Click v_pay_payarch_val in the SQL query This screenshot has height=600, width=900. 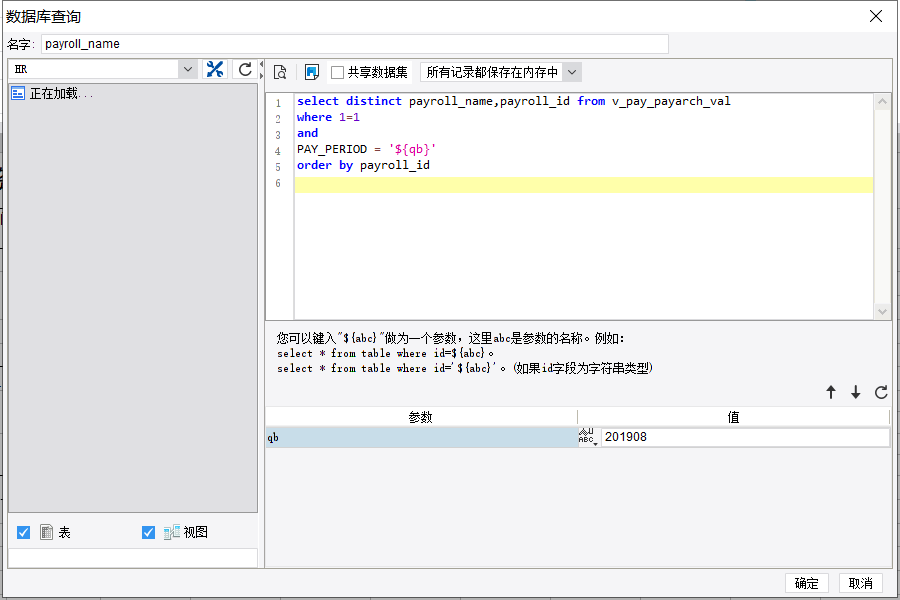[x=671, y=102]
